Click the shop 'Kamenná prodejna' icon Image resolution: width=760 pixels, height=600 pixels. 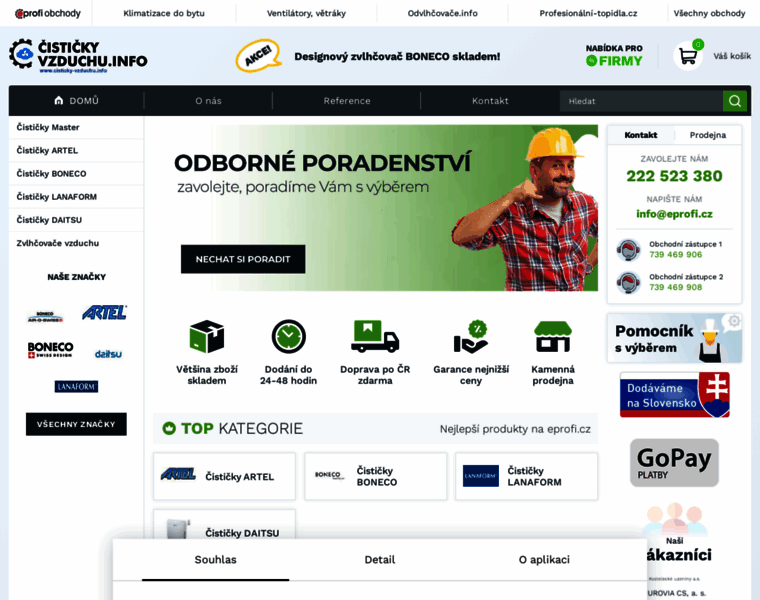pos(553,336)
